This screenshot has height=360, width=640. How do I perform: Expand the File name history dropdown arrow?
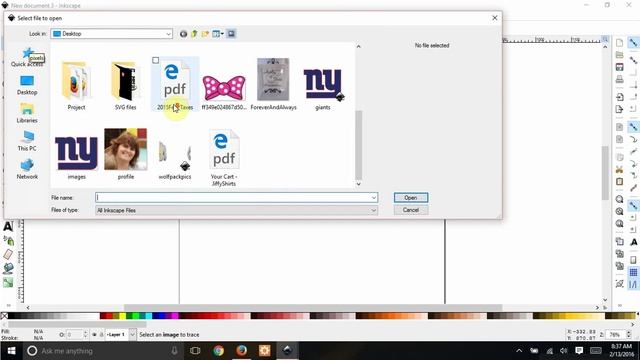[373, 198]
